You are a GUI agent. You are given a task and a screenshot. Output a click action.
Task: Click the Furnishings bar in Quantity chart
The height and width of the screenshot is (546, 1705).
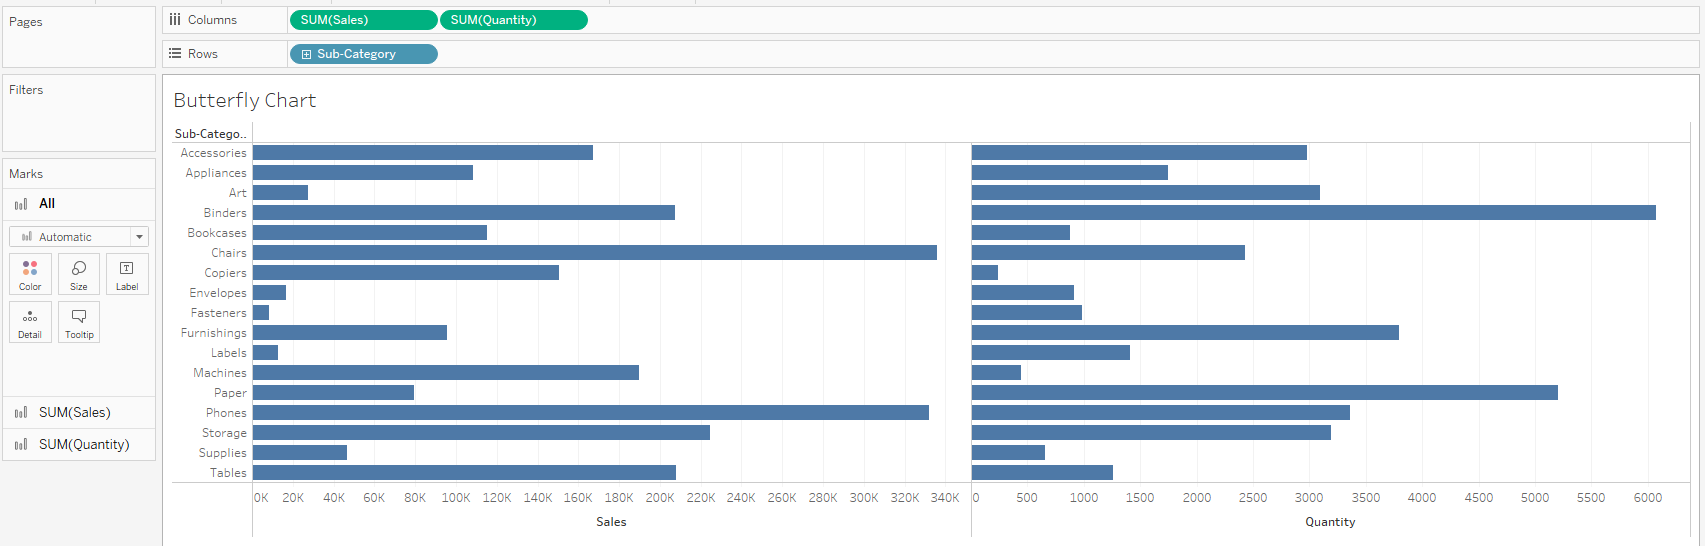1185,333
